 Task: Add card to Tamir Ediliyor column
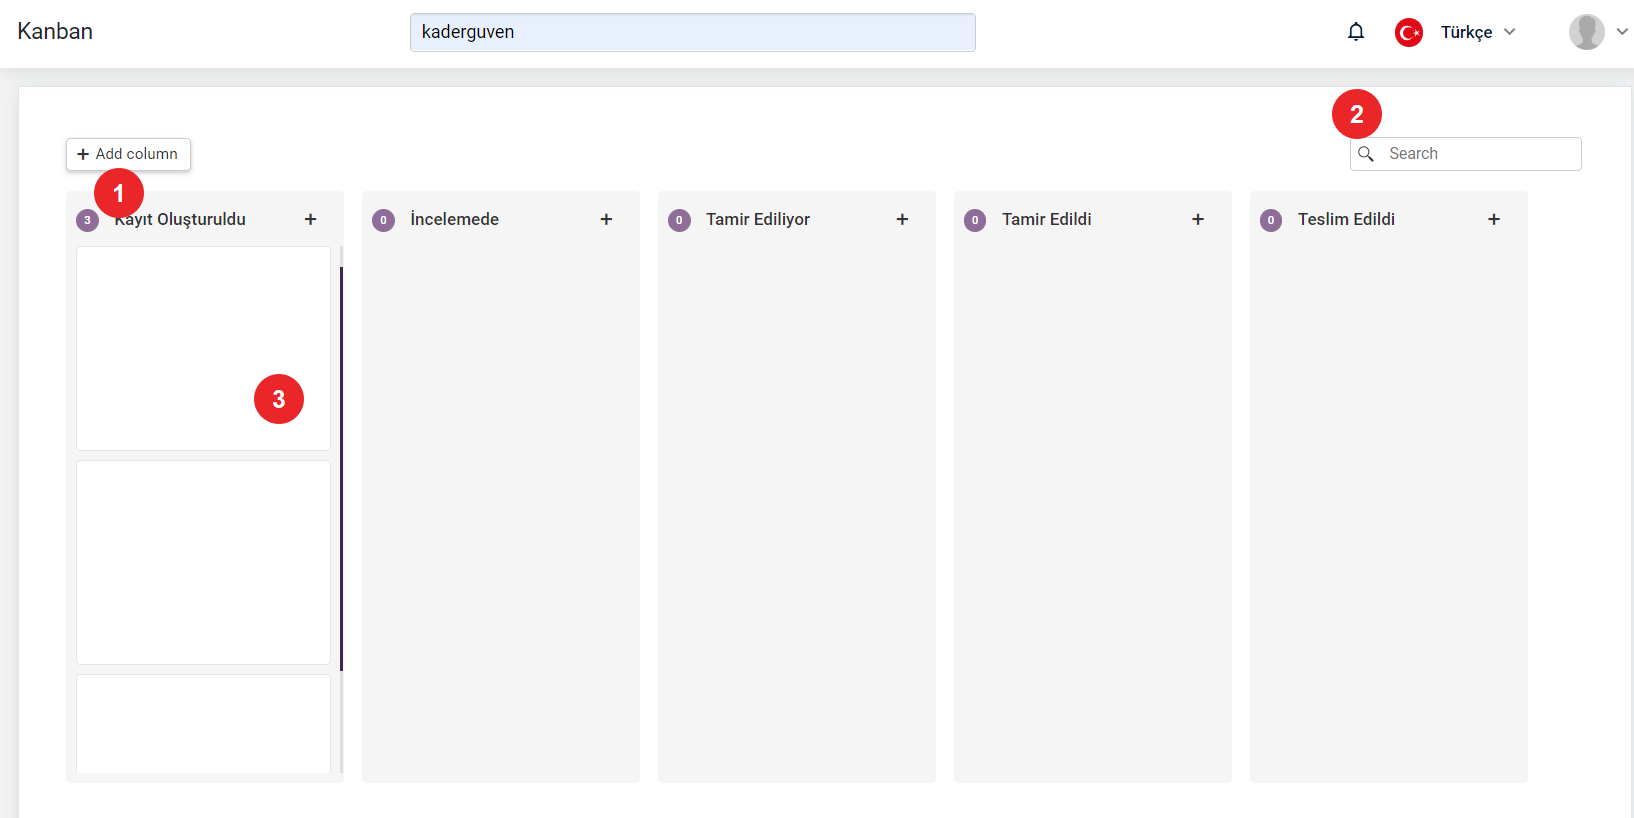902,219
